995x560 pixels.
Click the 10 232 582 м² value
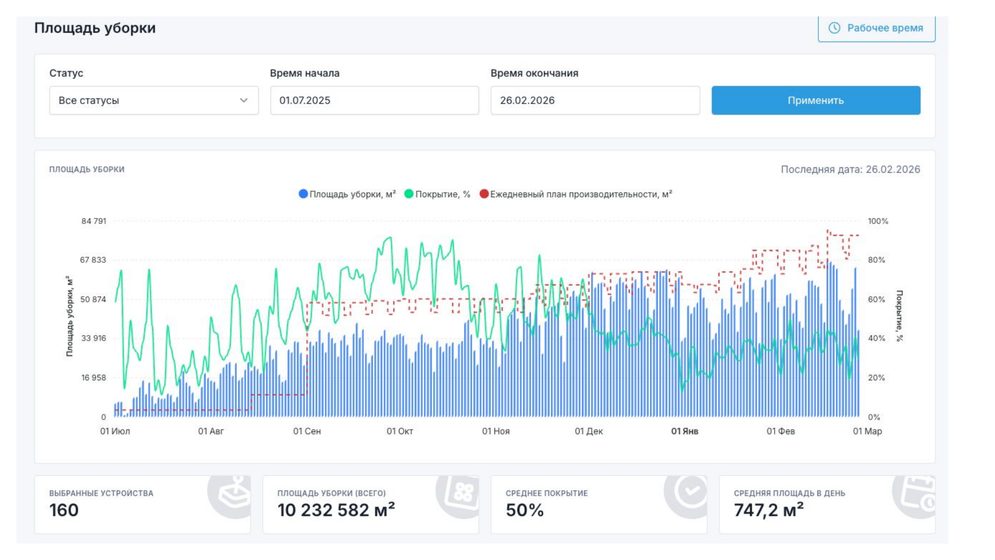coord(336,510)
